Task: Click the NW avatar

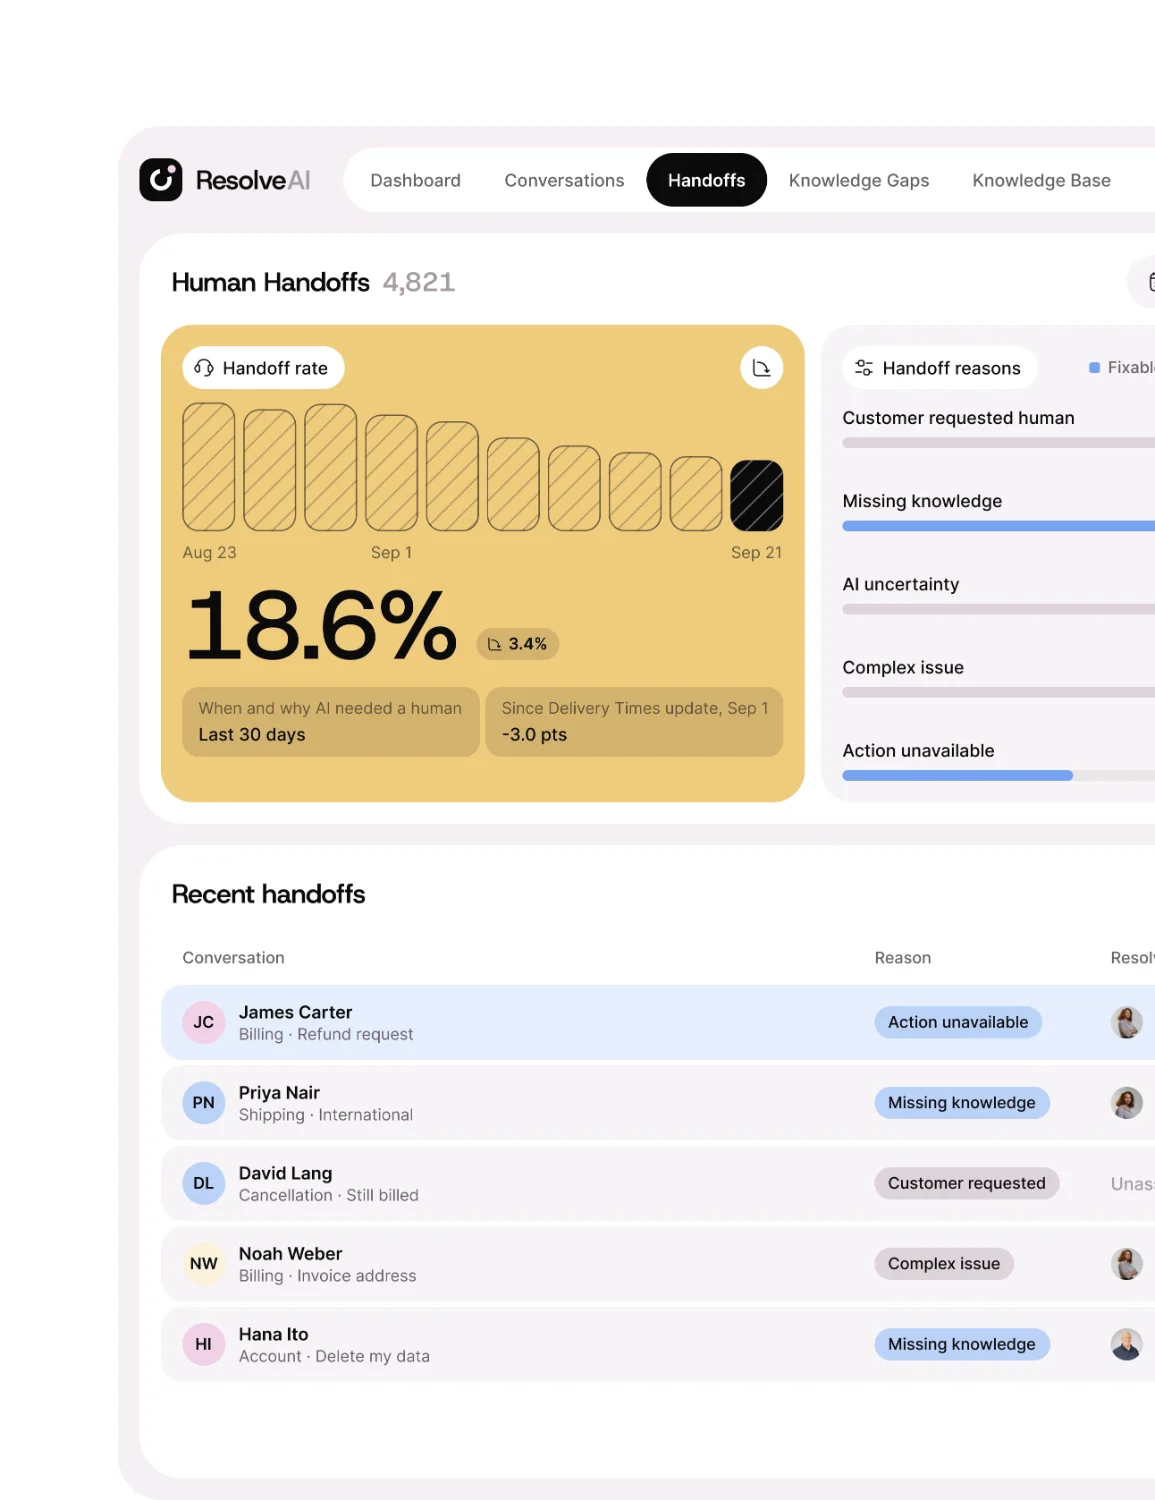Action: pos(203,1264)
